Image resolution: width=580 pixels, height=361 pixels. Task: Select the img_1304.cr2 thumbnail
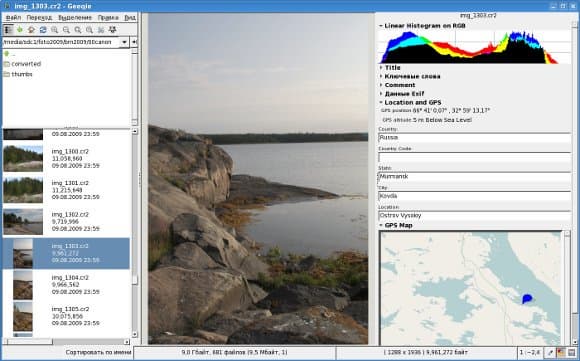(x=23, y=284)
